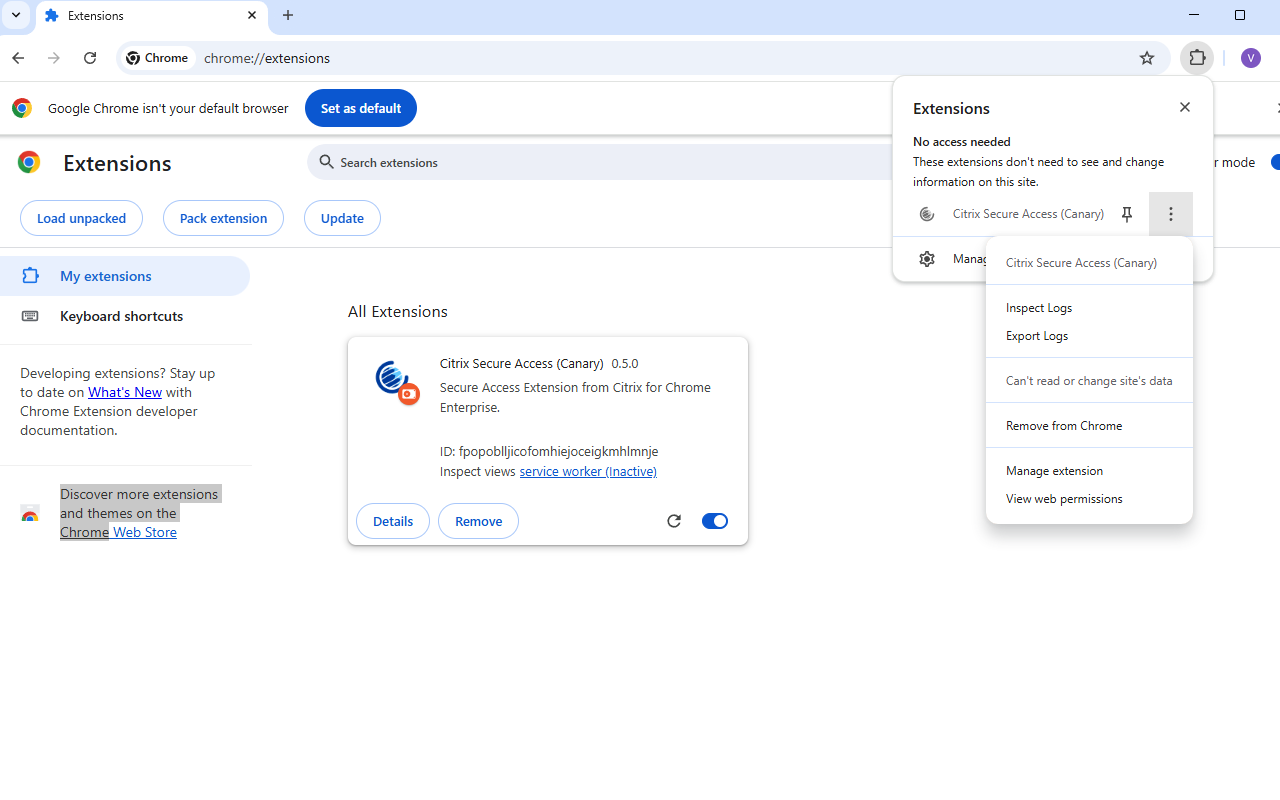Open the tab search dropdown arrow
Viewport: 1280px width, 800px height.
click(x=16, y=15)
